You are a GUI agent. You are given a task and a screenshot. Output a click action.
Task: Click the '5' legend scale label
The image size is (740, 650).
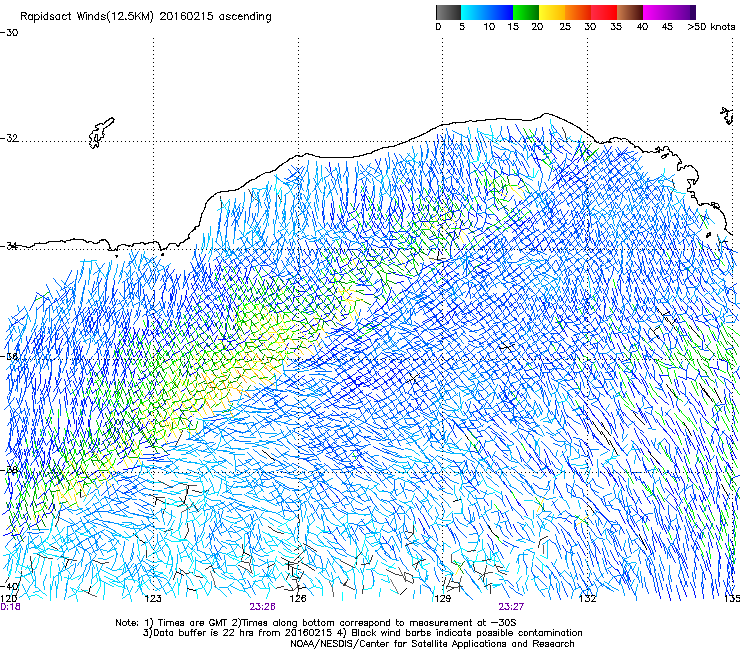(x=462, y=27)
